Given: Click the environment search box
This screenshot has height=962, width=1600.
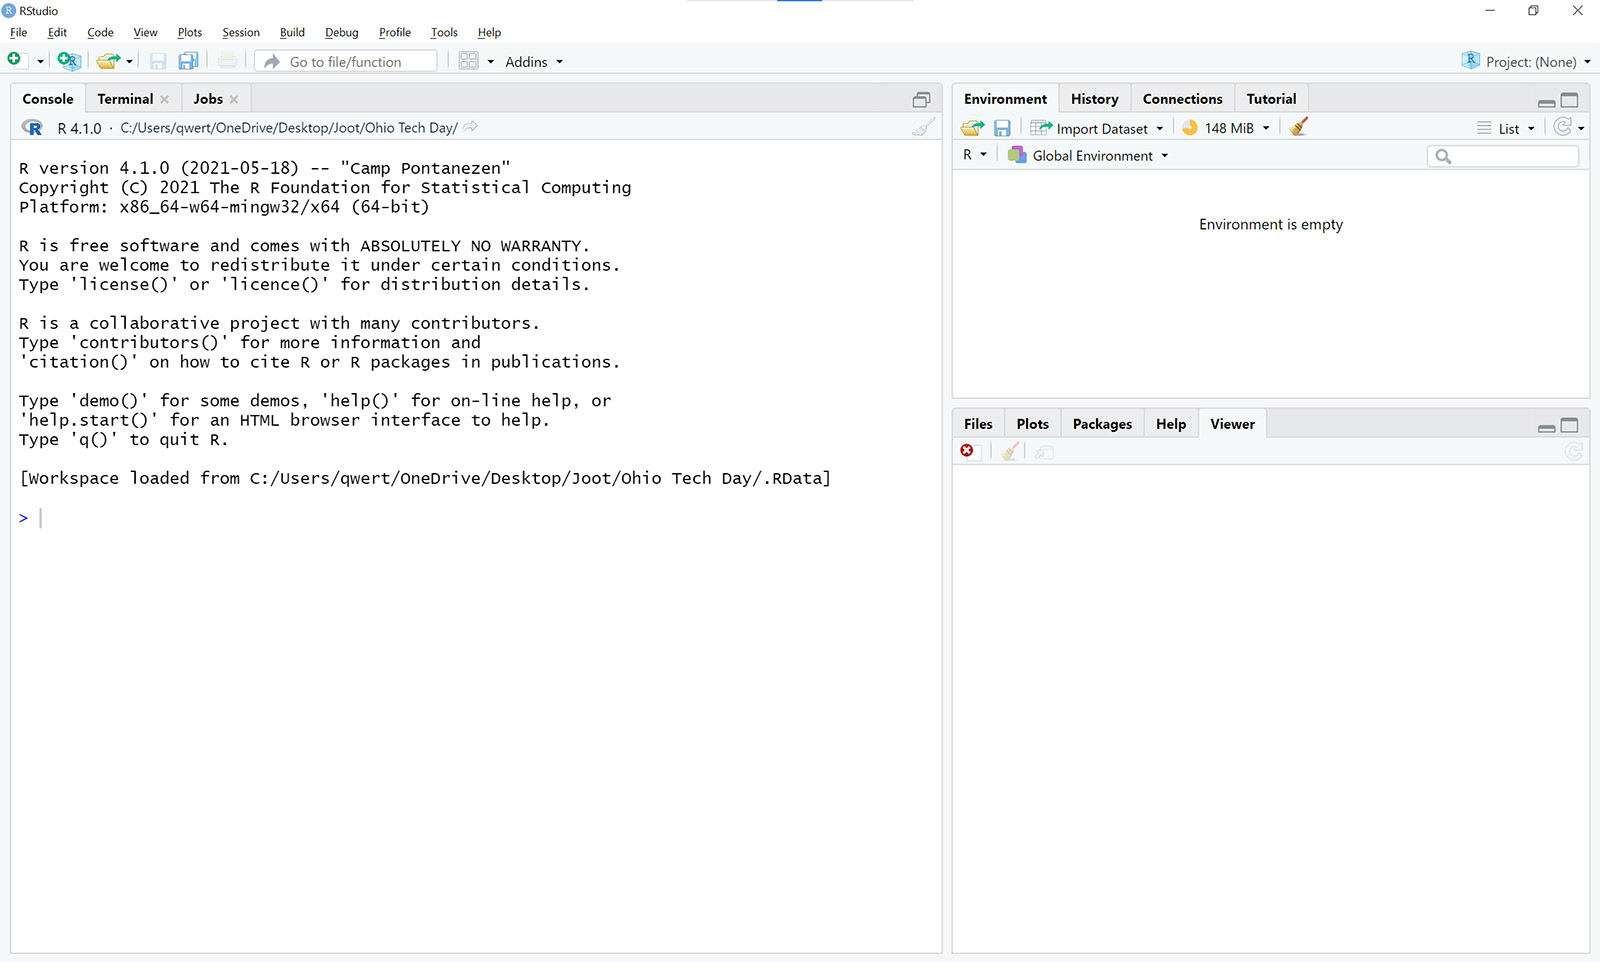Looking at the screenshot, I should 1503,156.
